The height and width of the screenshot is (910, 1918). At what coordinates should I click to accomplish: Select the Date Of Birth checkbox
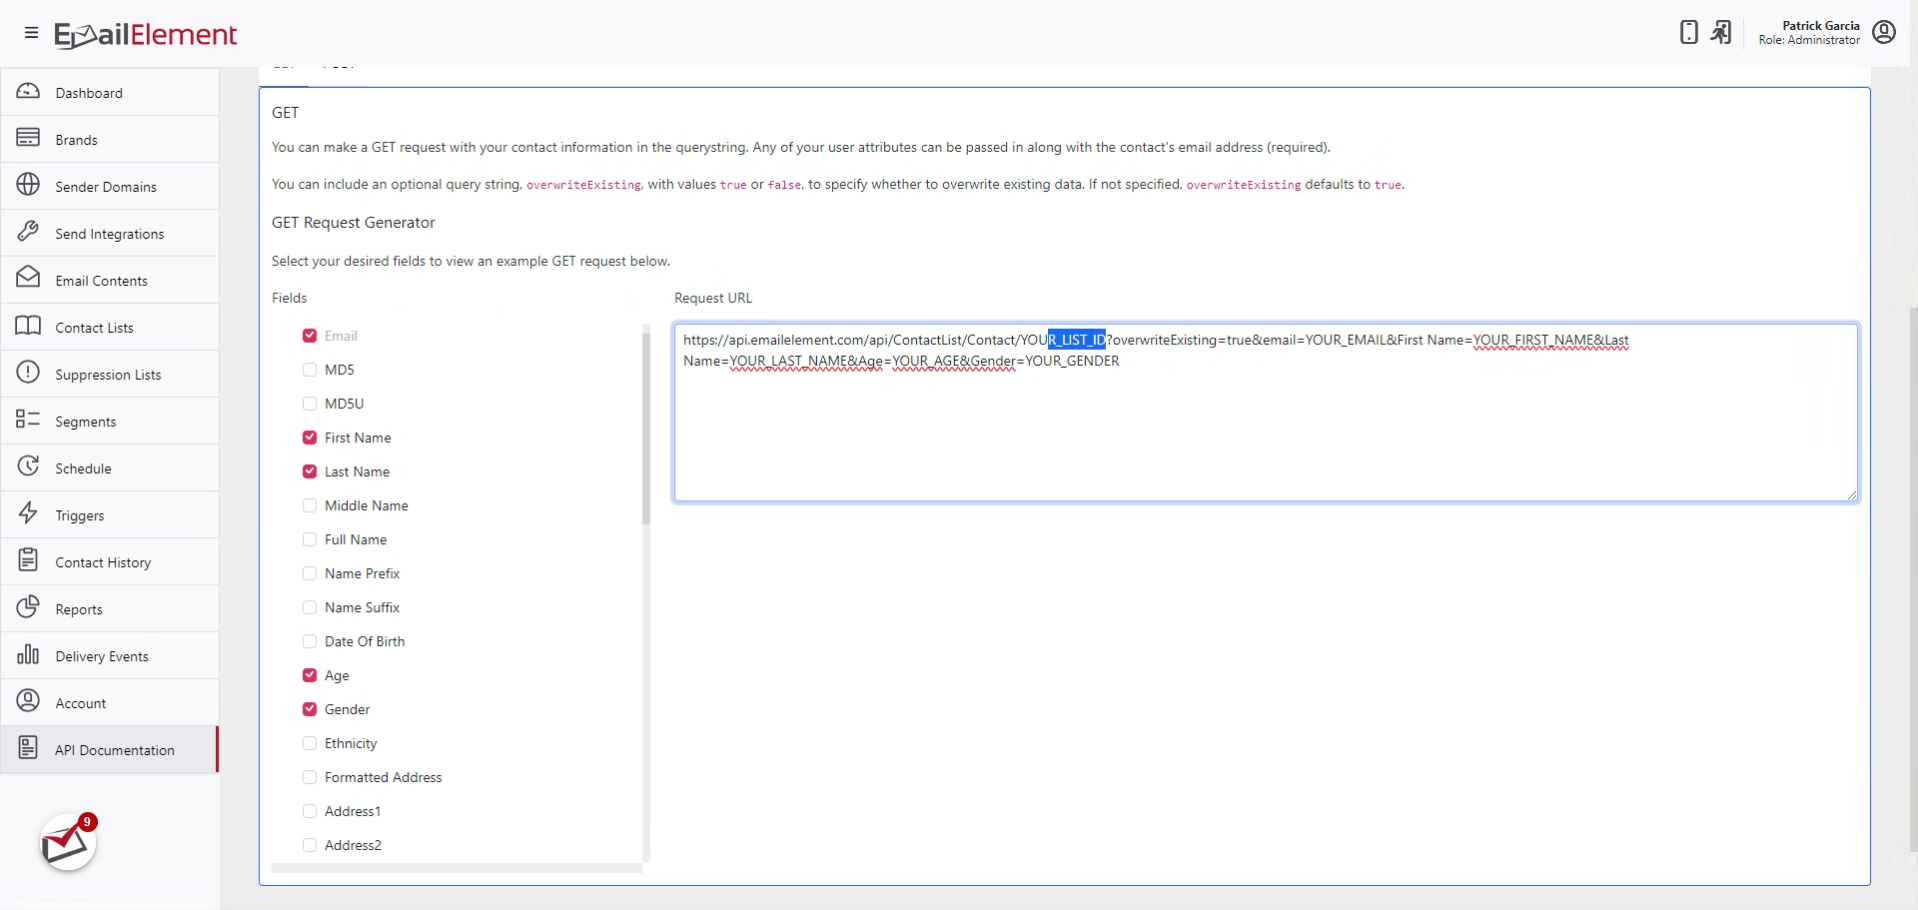[310, 642]
